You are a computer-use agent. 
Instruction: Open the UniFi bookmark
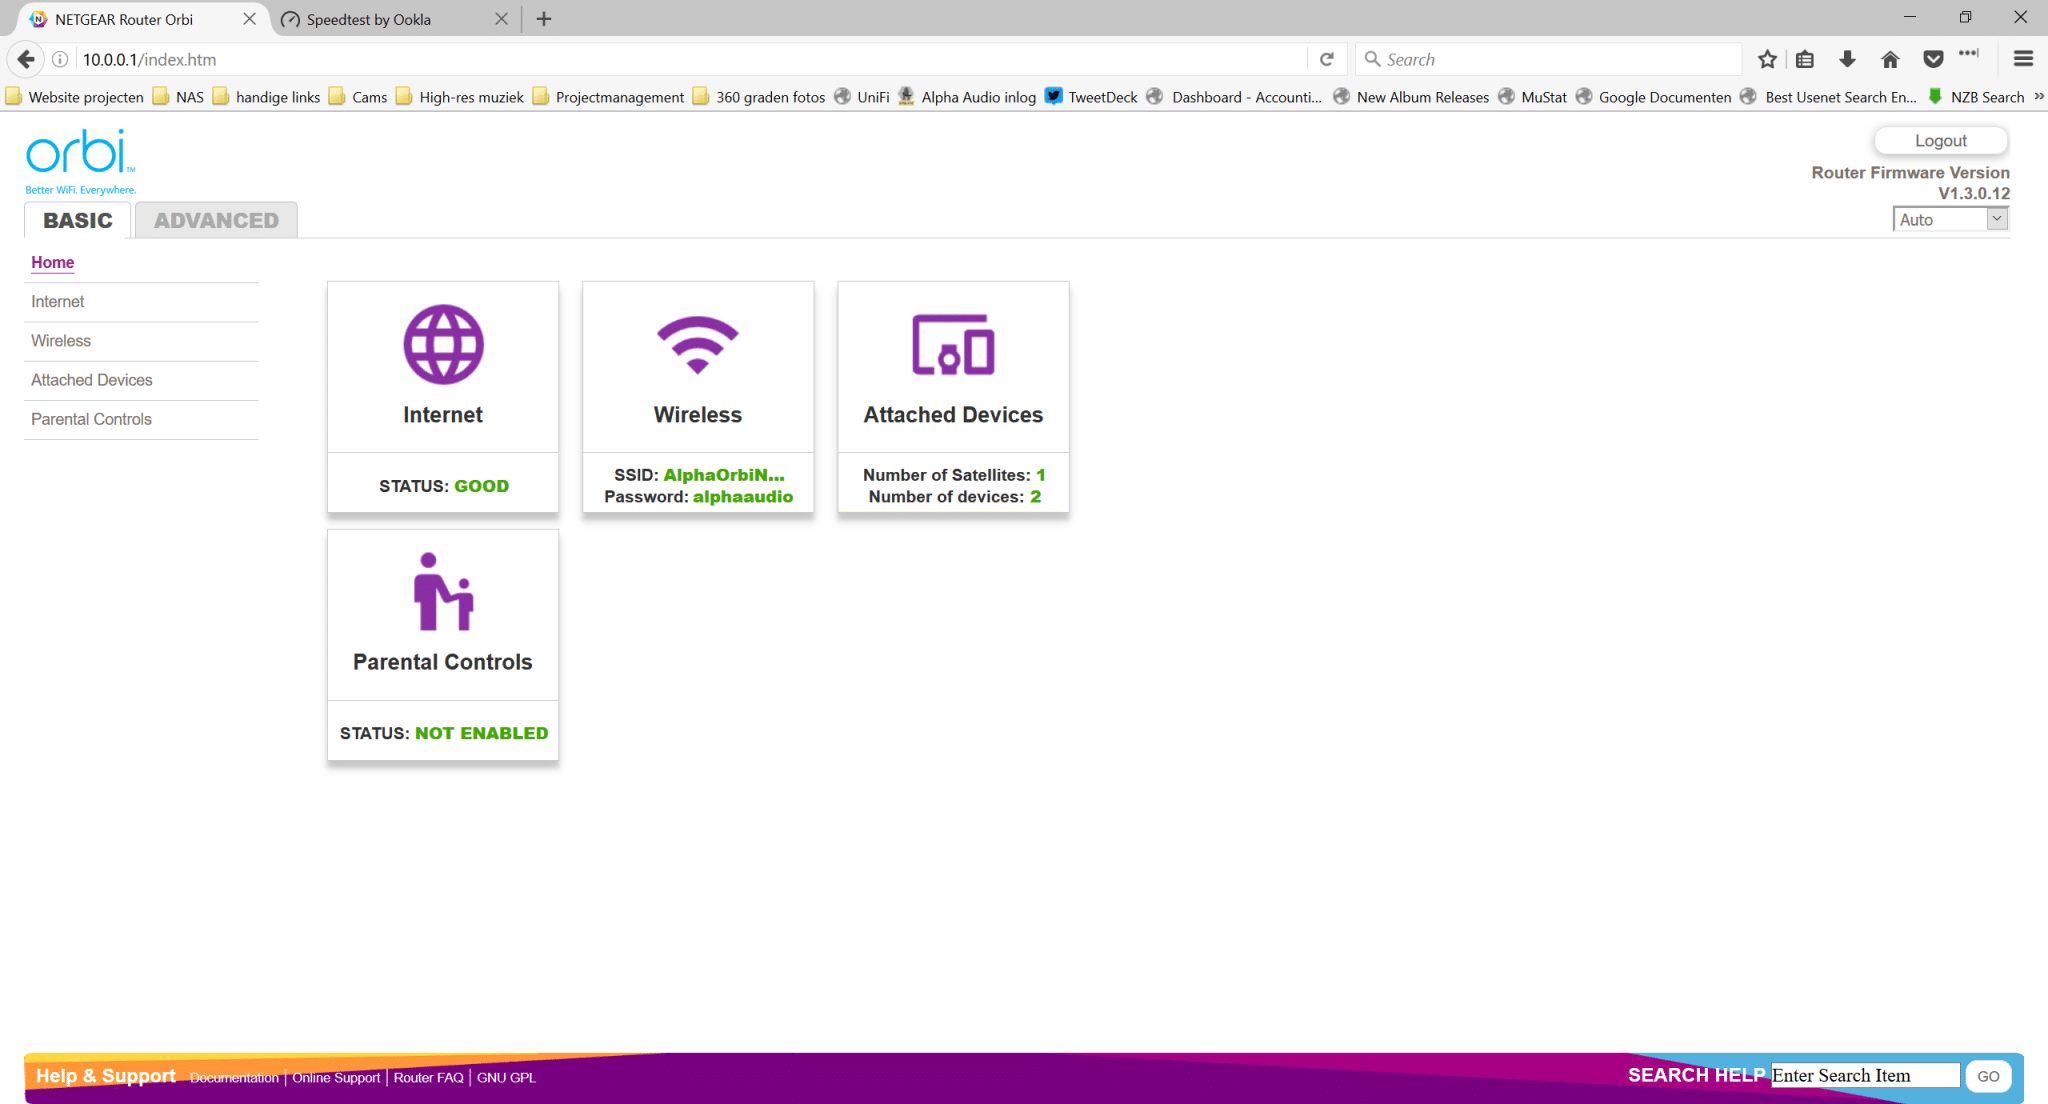[862, 96]
